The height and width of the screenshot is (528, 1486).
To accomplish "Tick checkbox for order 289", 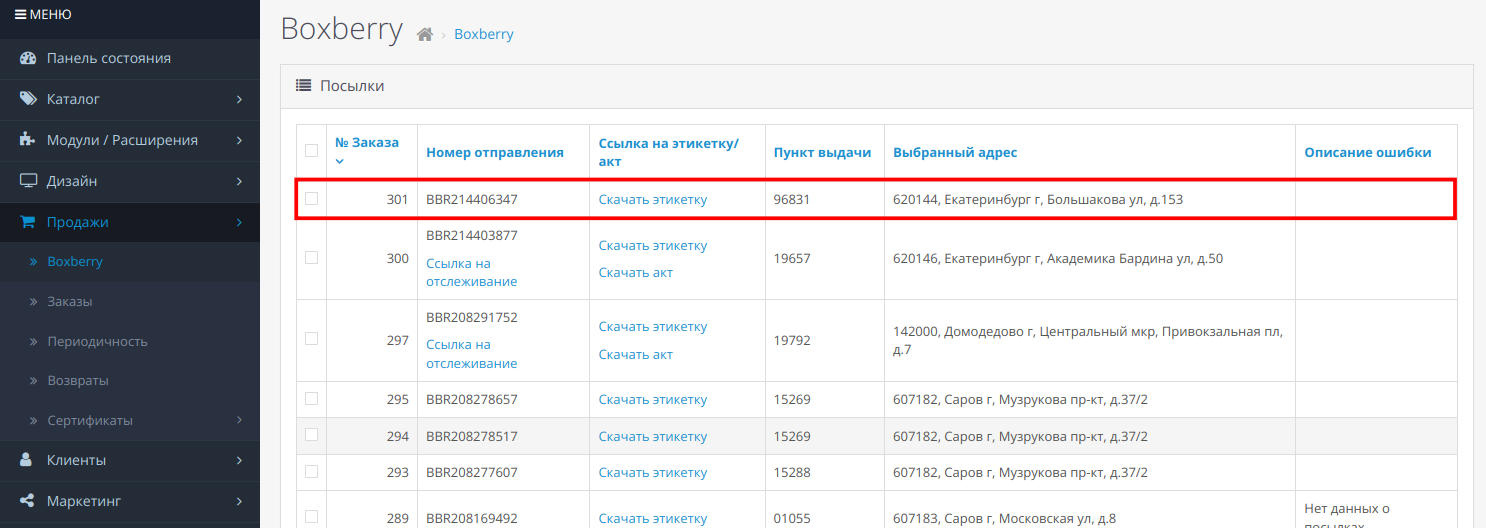I will pyautogui.click(x=311, y=517).
